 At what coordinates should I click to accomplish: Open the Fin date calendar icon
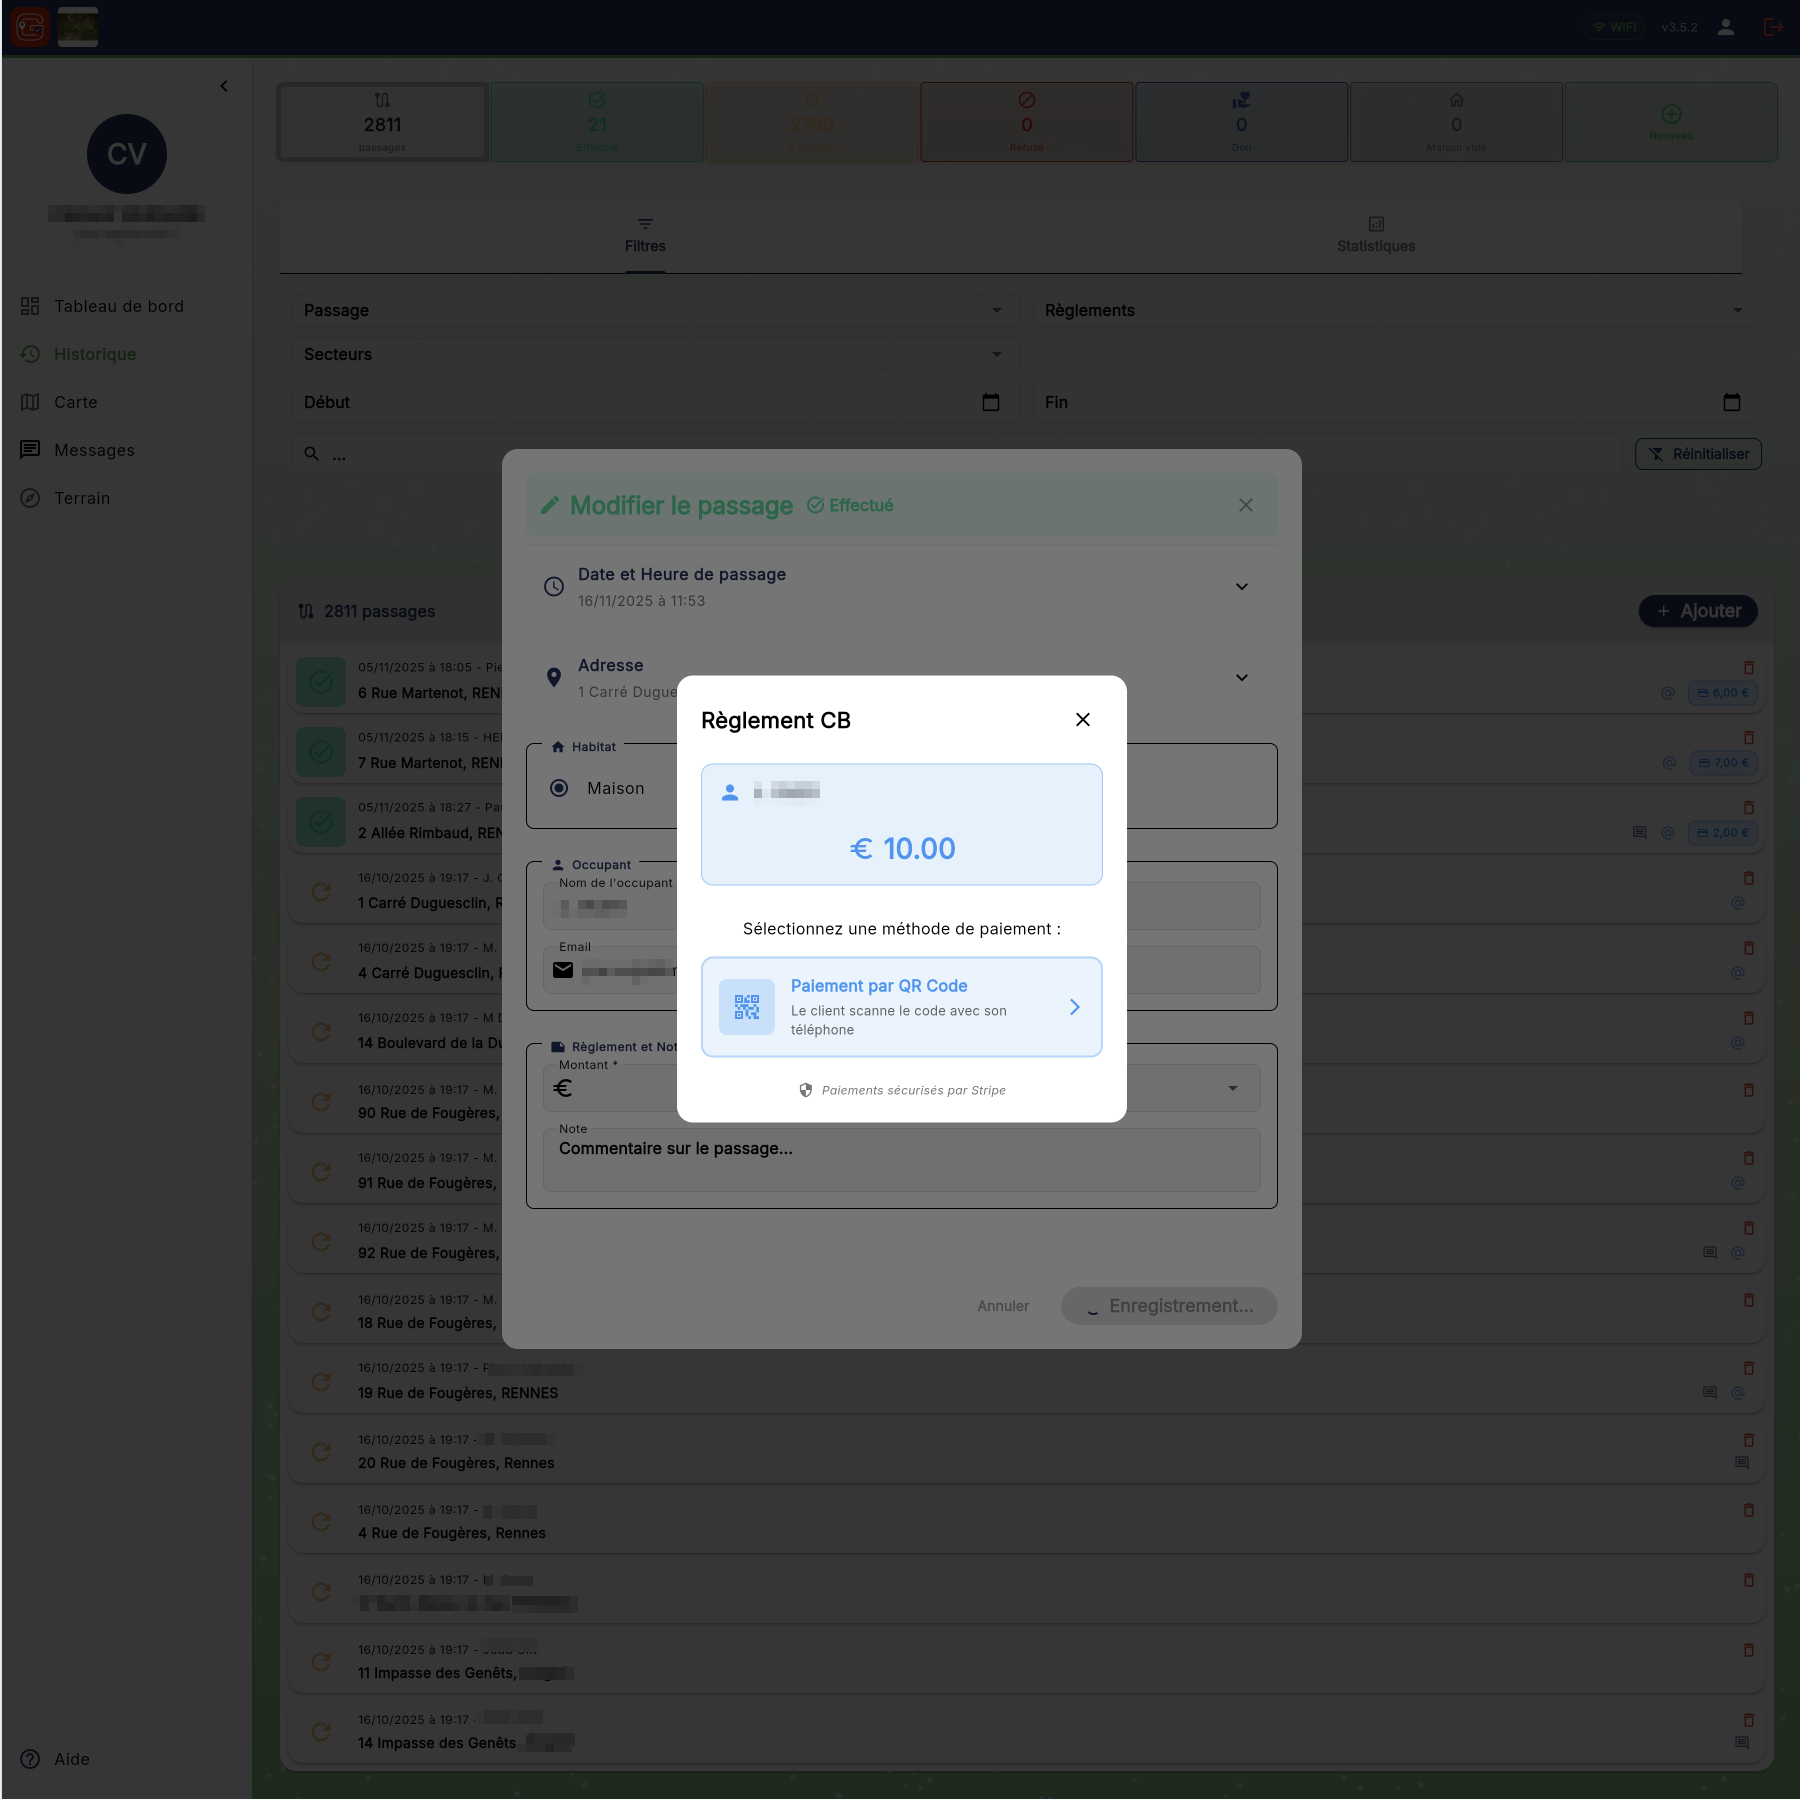click(1731, 403)
